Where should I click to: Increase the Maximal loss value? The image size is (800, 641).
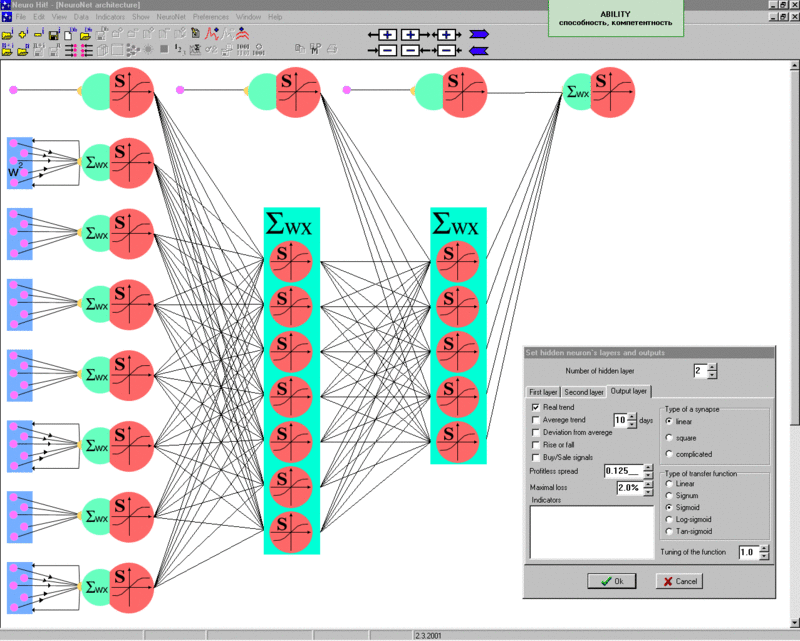coord(648,484)
